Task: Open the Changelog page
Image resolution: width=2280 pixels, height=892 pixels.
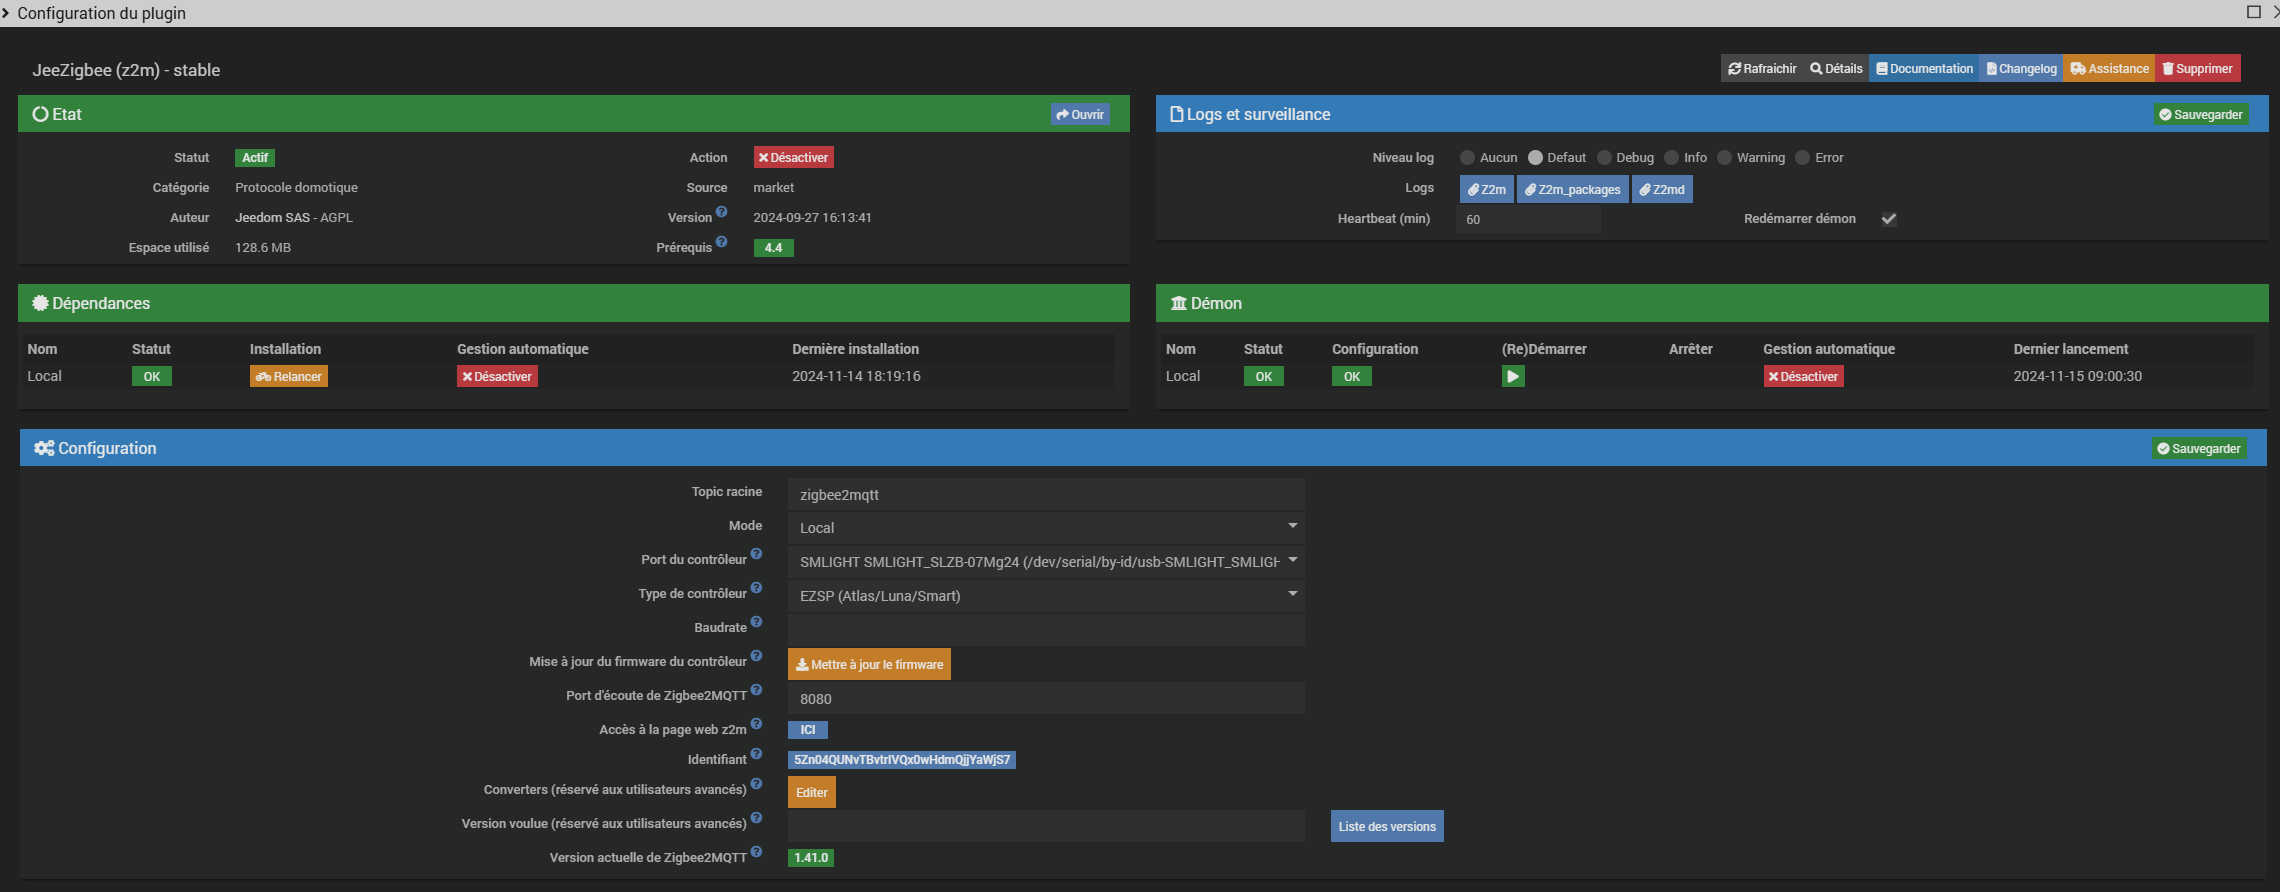Action: (2021, 69)
